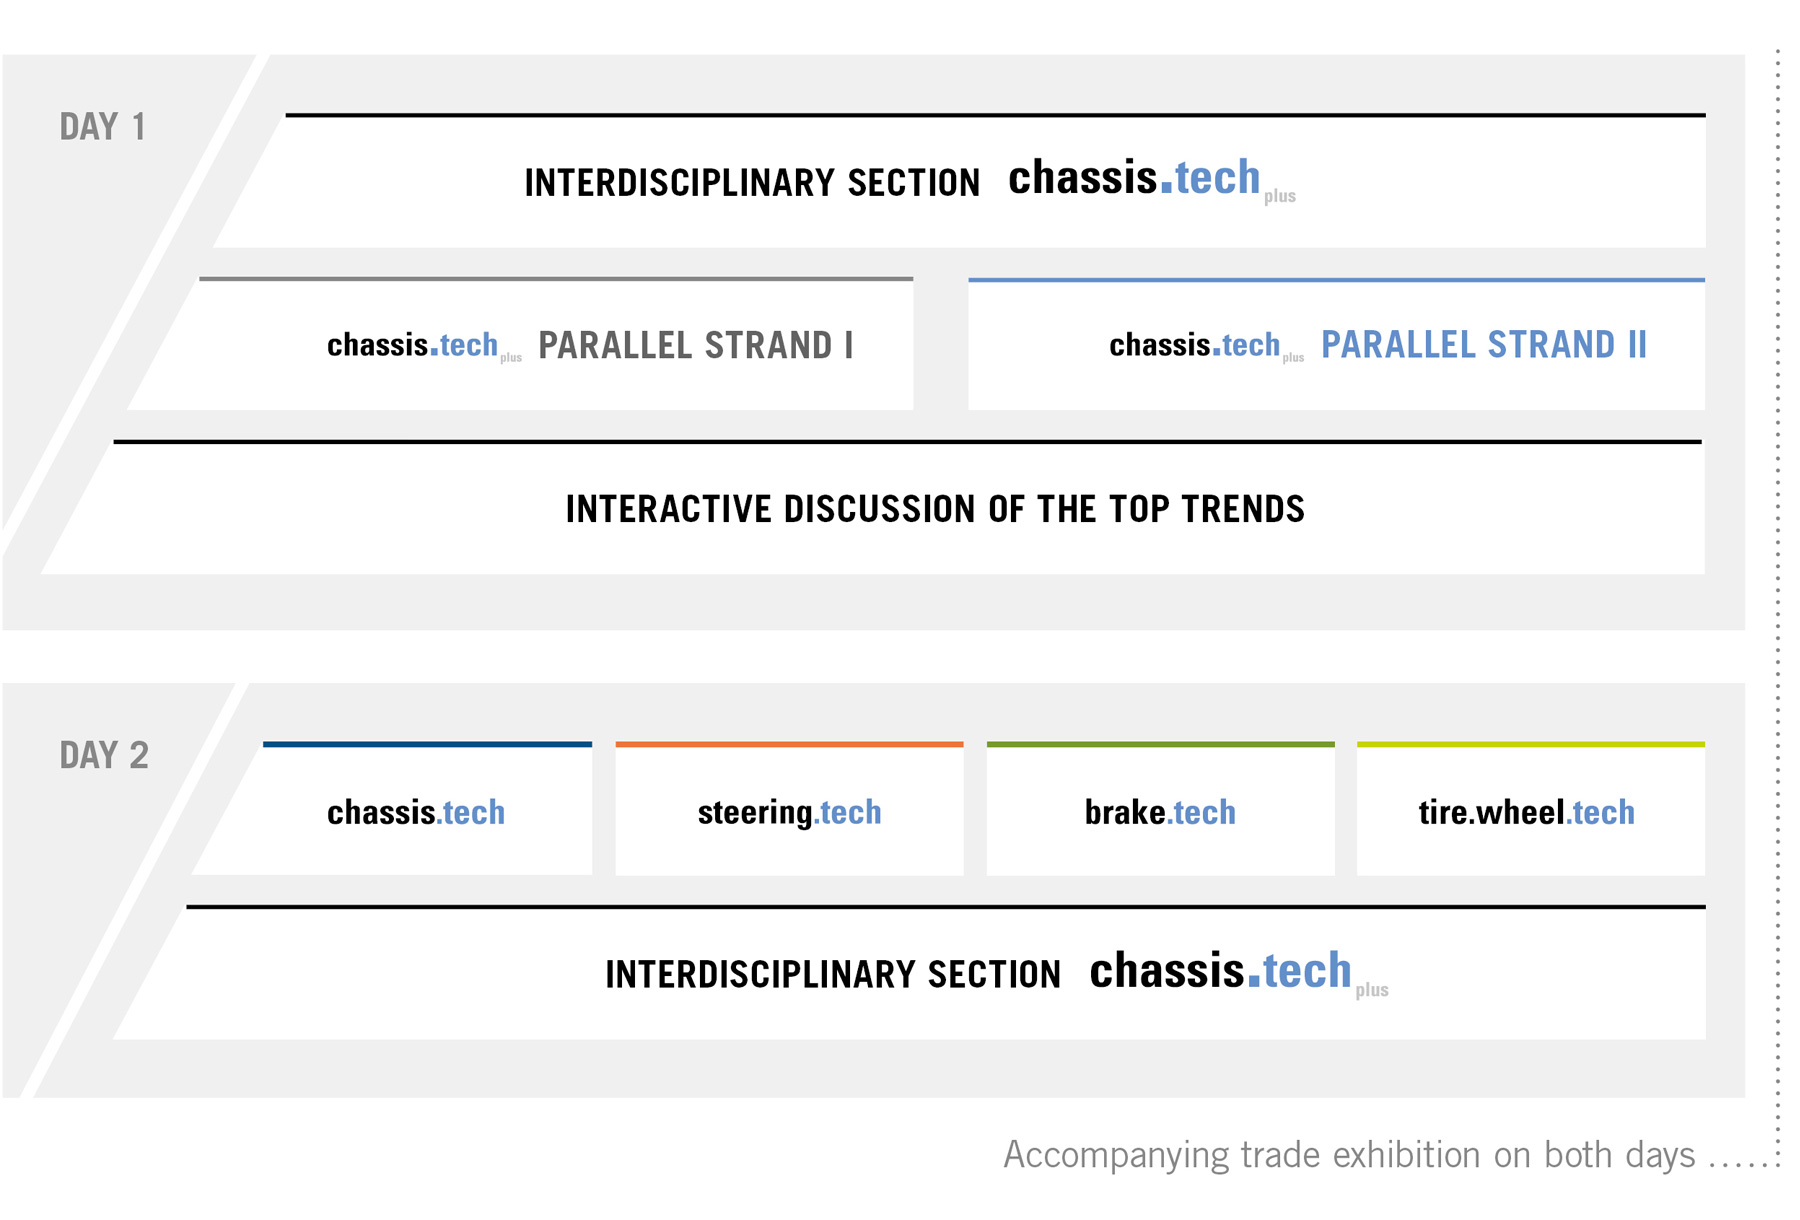Click chassis.tech plus logo beside Parallel Strand I
Screen dimensions: 1800x1220
[x=424, y=346]
